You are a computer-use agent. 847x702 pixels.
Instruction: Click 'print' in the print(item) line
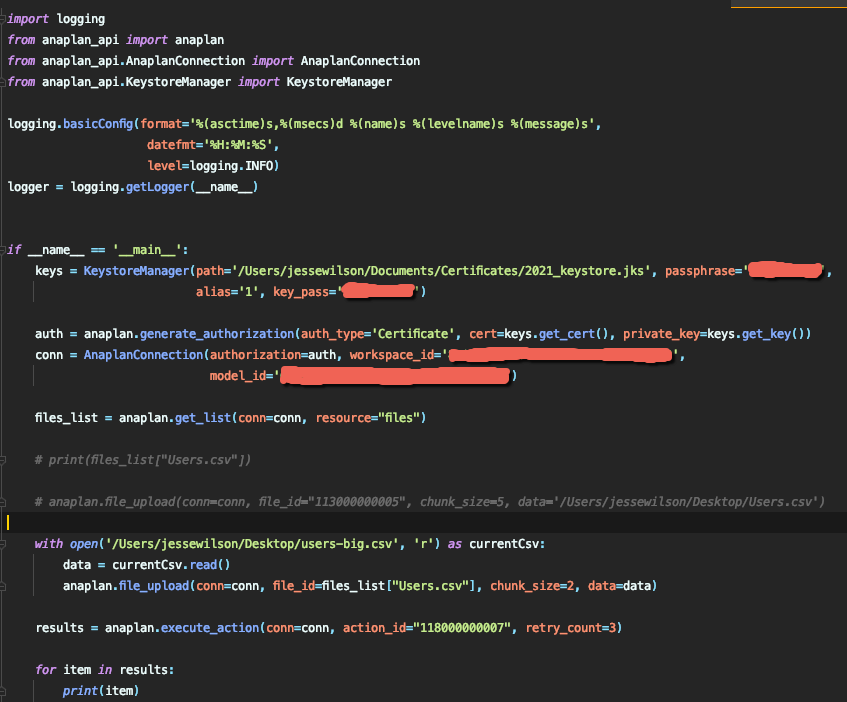(x=80, y=691)
